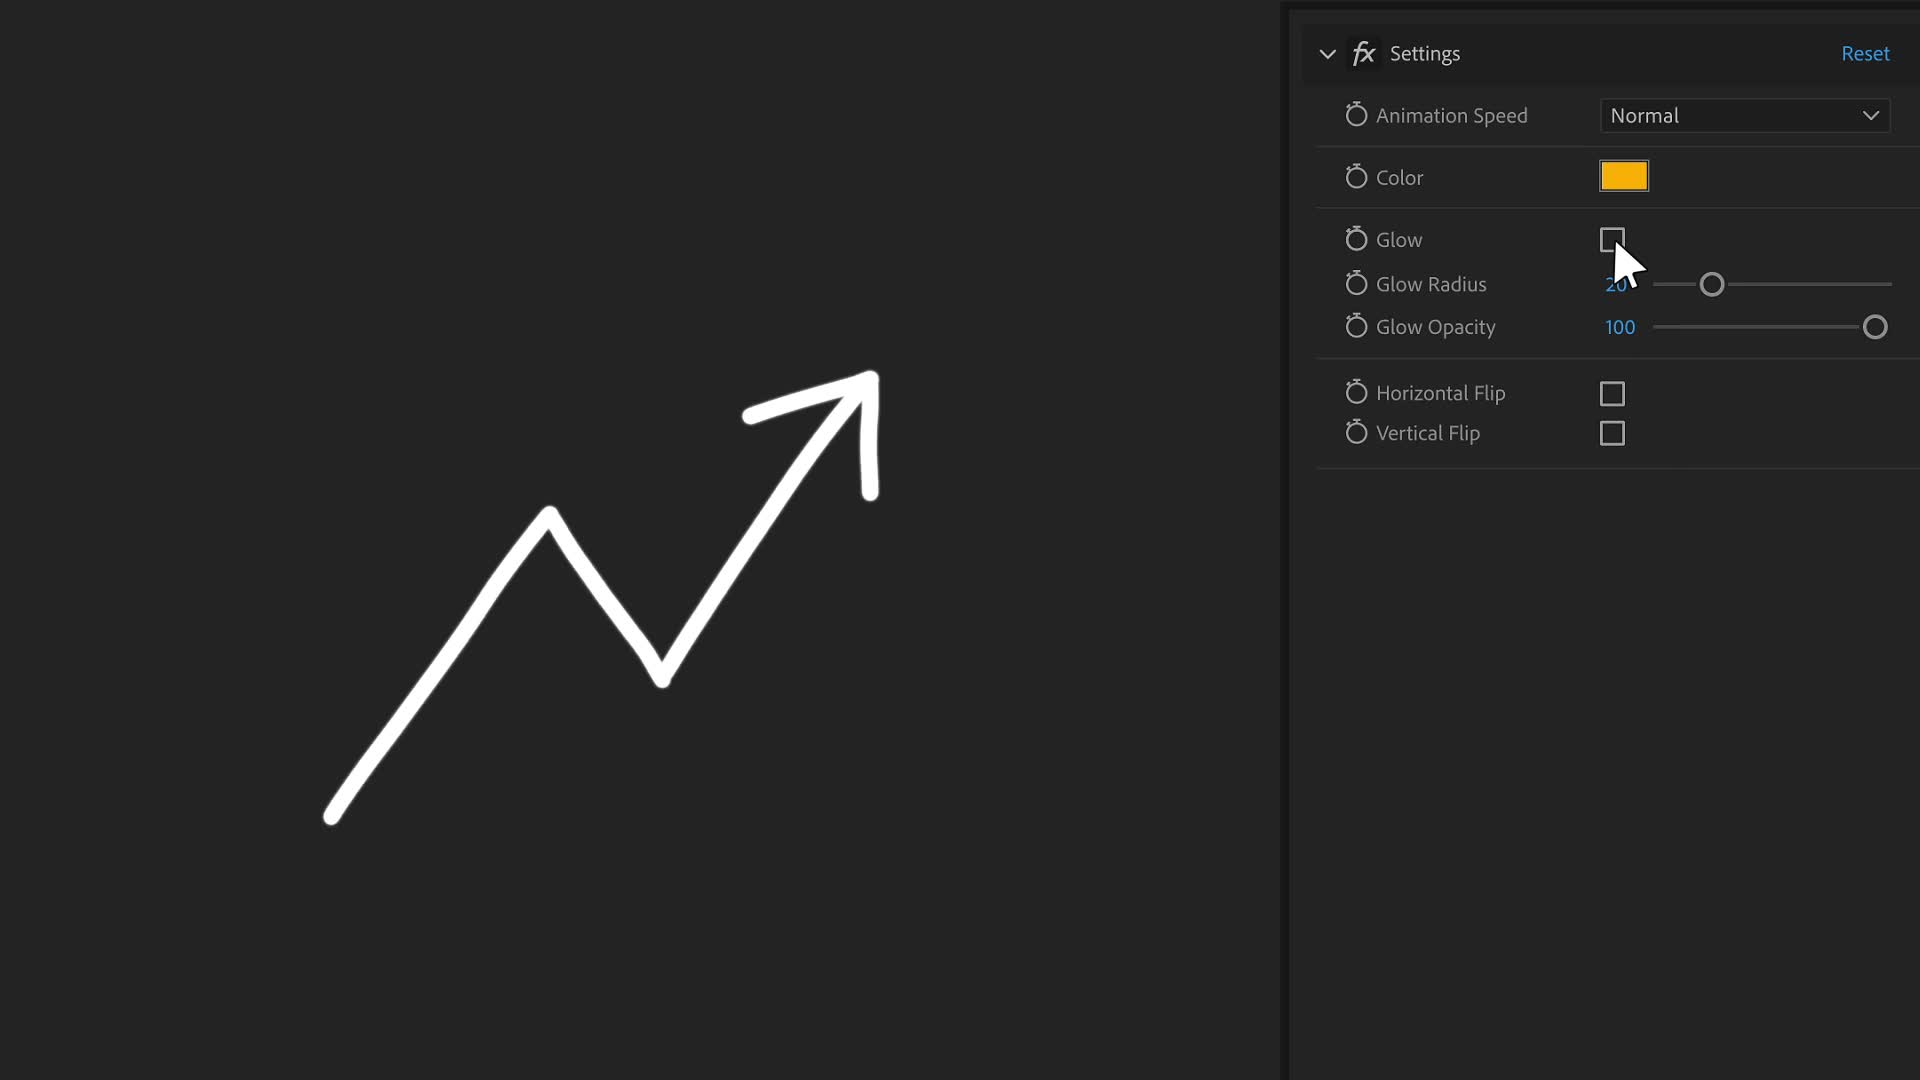The image size is (1920, 1080).
Task: Enable the Vertical Flip checkbox
Action: pyautogui.click(x=1613, y=433)
